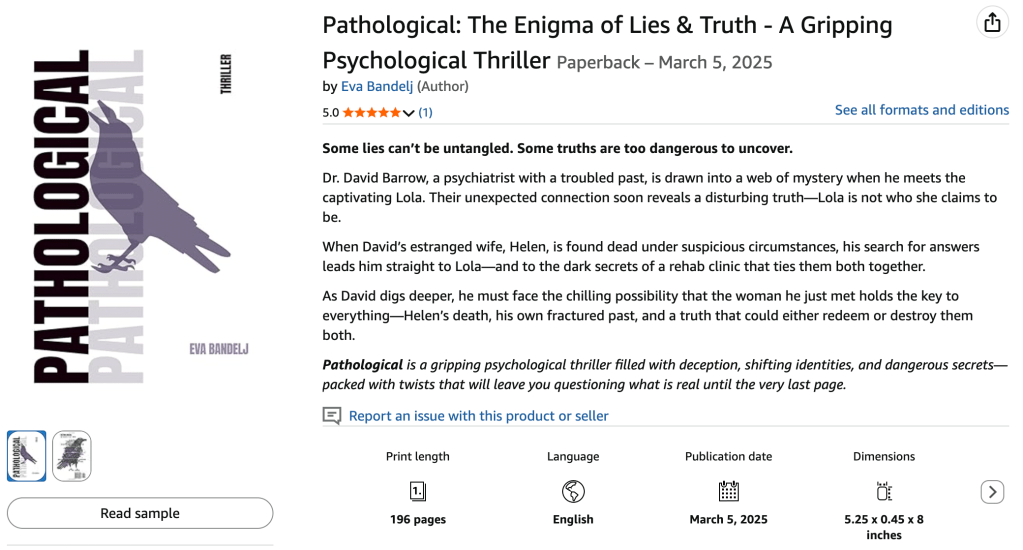Open the review count (1) link
1023x550 pixels.
425,113
